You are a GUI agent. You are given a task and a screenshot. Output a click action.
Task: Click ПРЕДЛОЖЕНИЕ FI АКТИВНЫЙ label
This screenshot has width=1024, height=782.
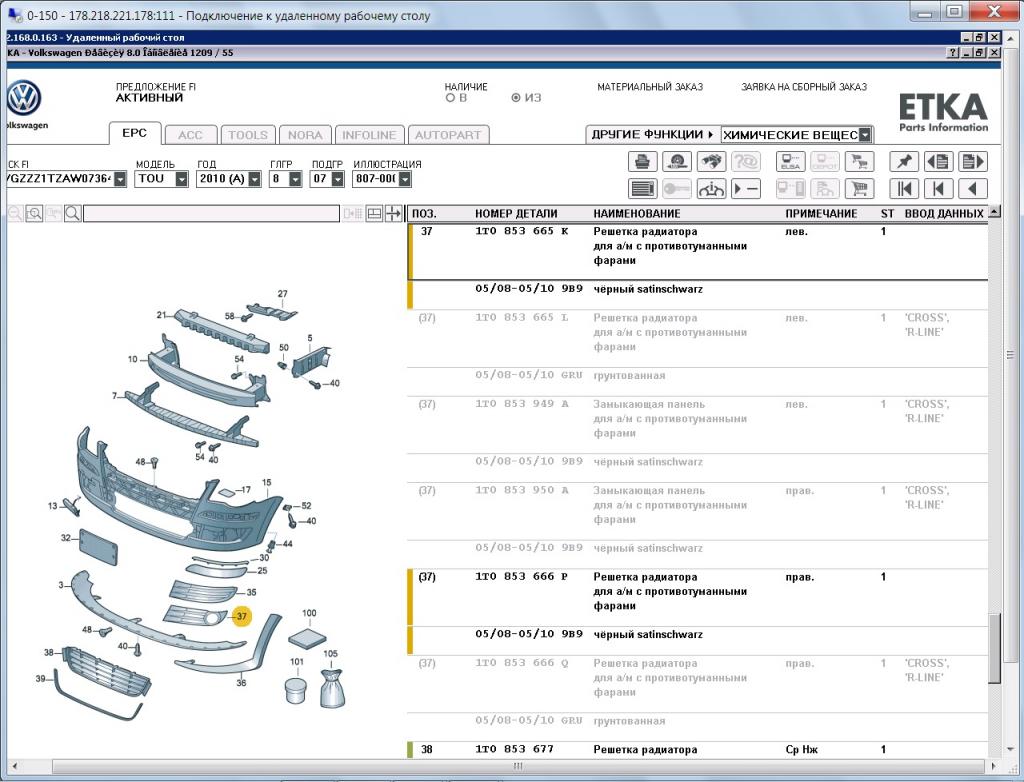coord(155,92)
